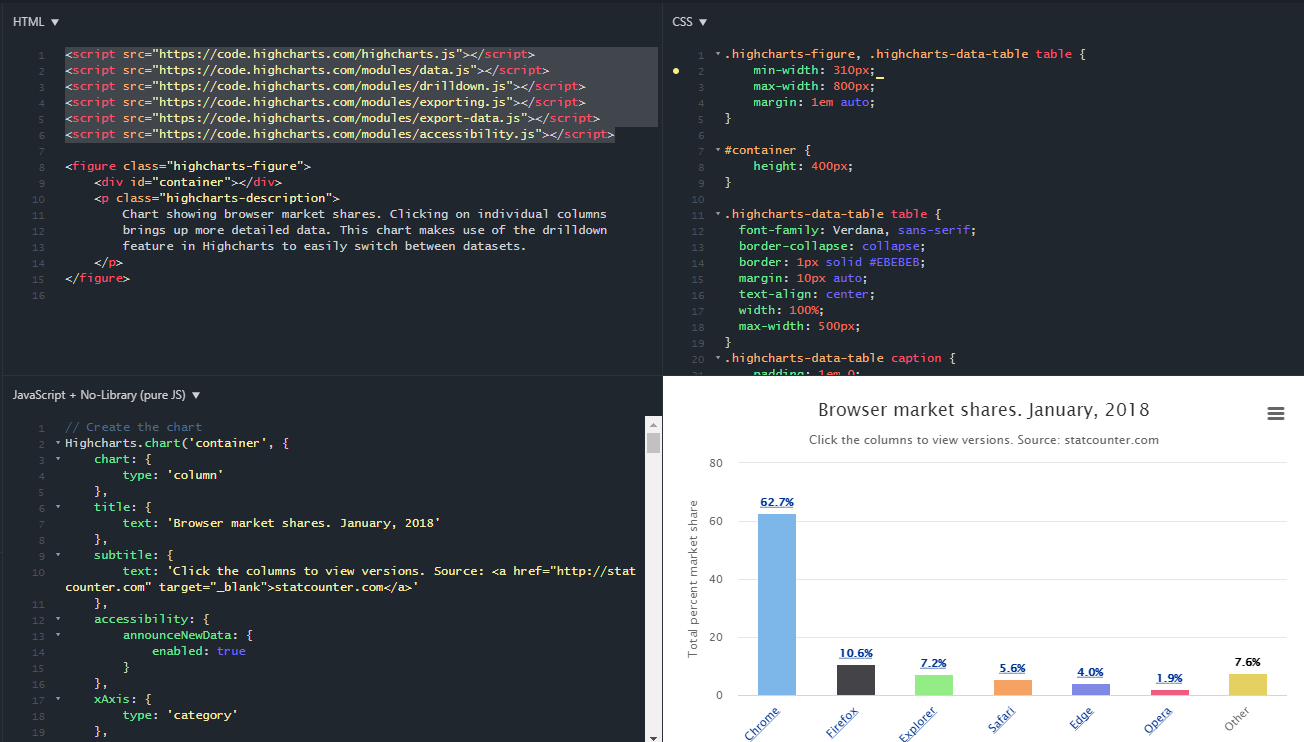Click the 'font-family: Verdana, sans-serif;' line
The height and width of the screenshot is (742, 1304).
[x=857, y=230]
